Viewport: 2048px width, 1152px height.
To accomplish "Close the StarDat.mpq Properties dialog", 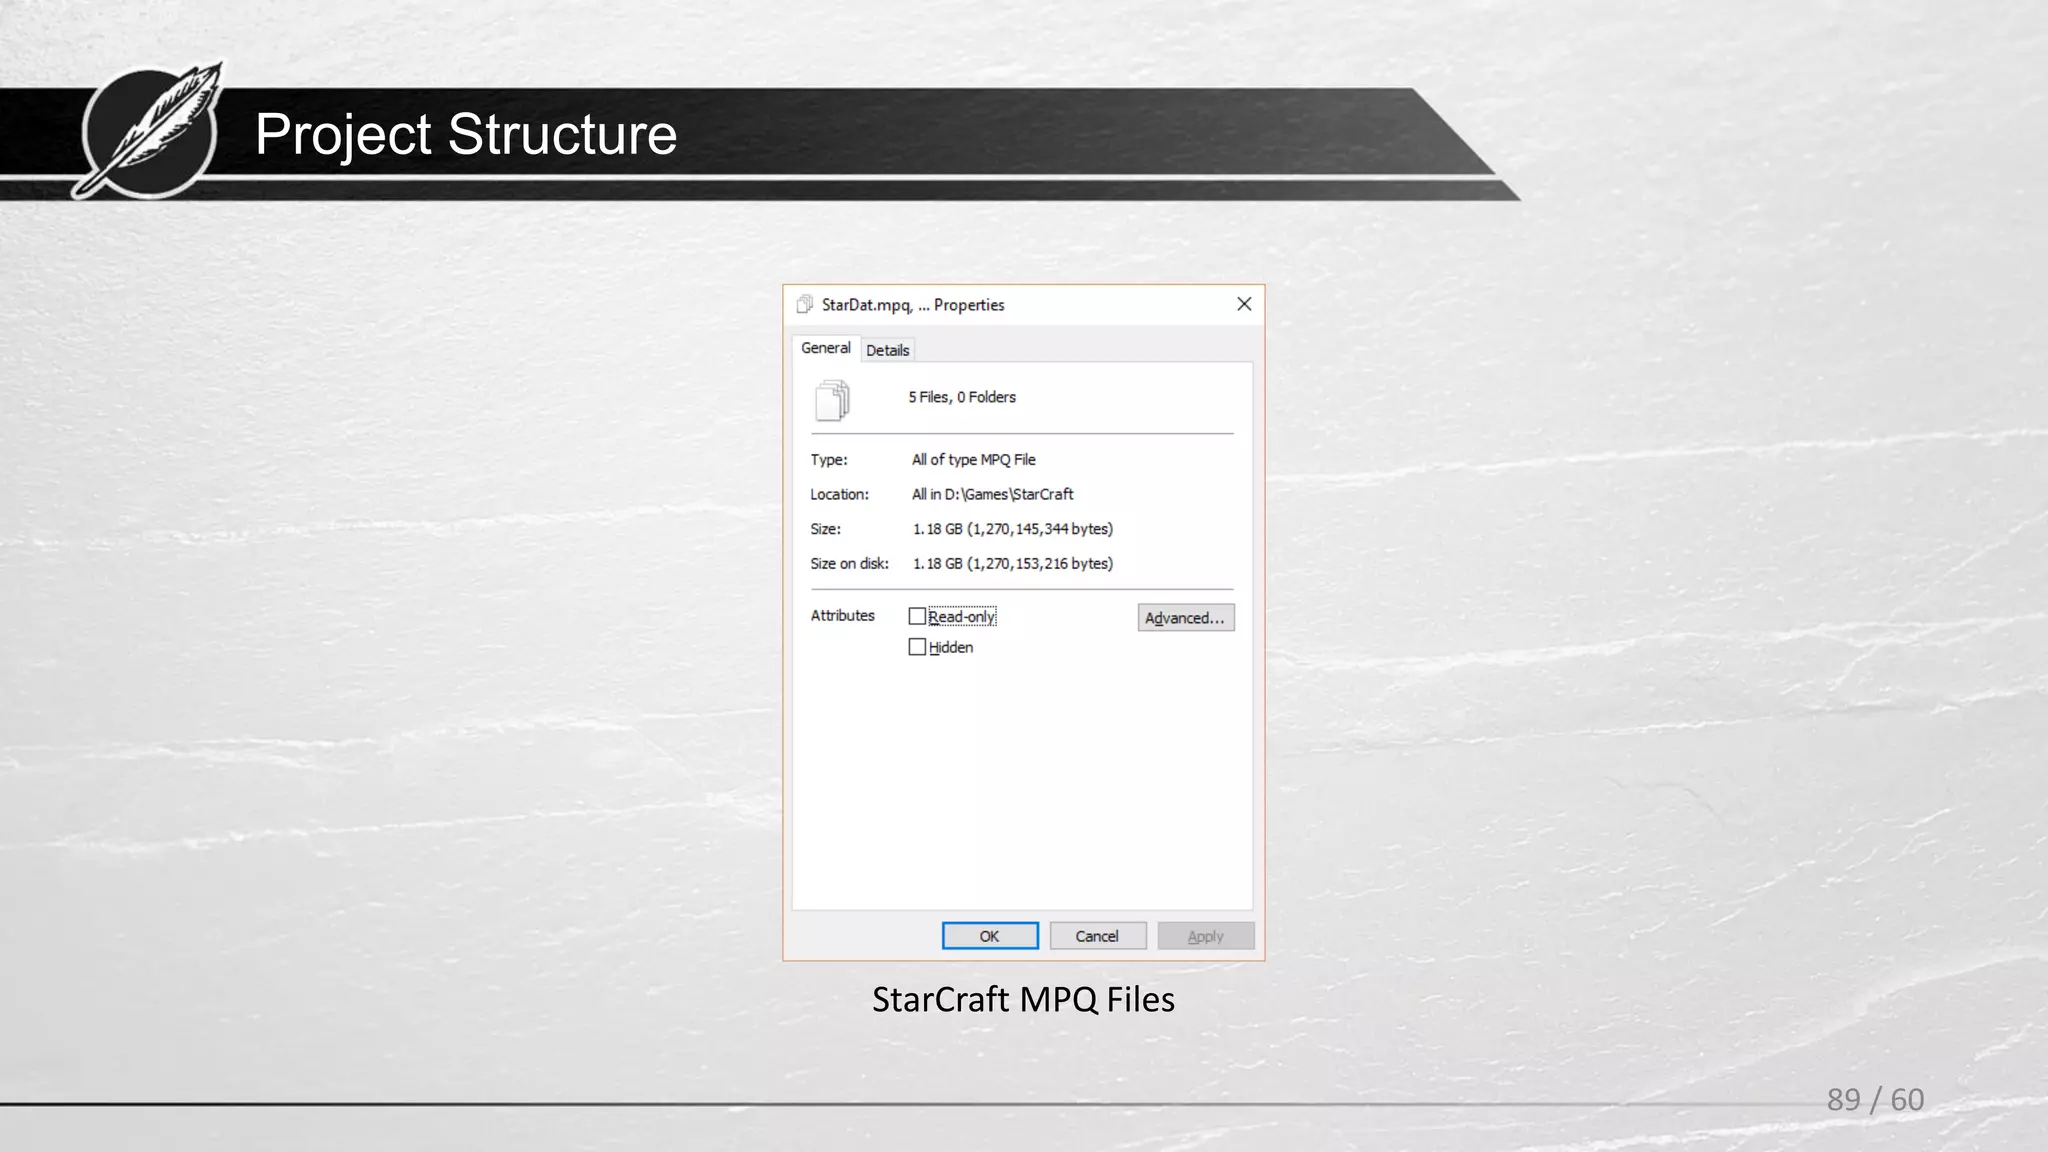I will [1244, 304].
